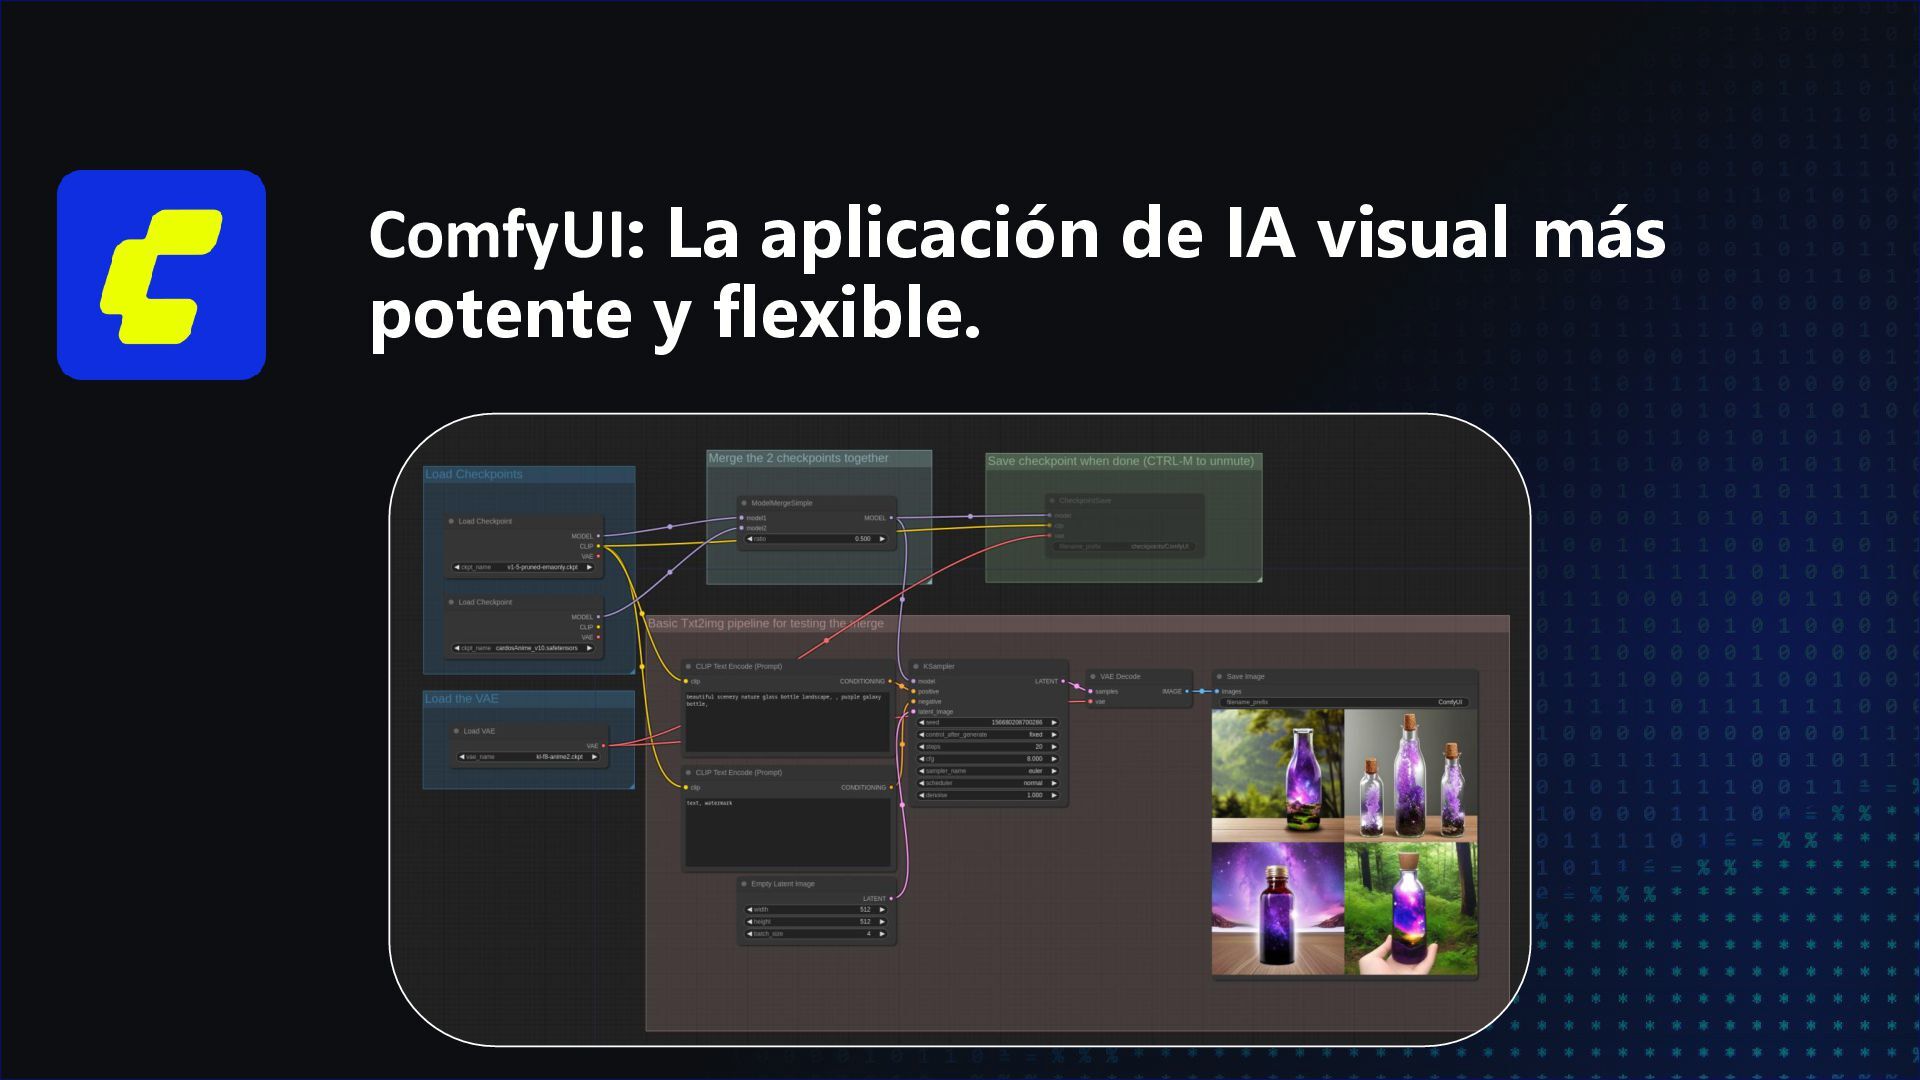Viewport: 1920px width, 1080px height.
Task: Click the filename_prefix field in Save Image
Action: pyautogui.click(x=1345, y=702)
